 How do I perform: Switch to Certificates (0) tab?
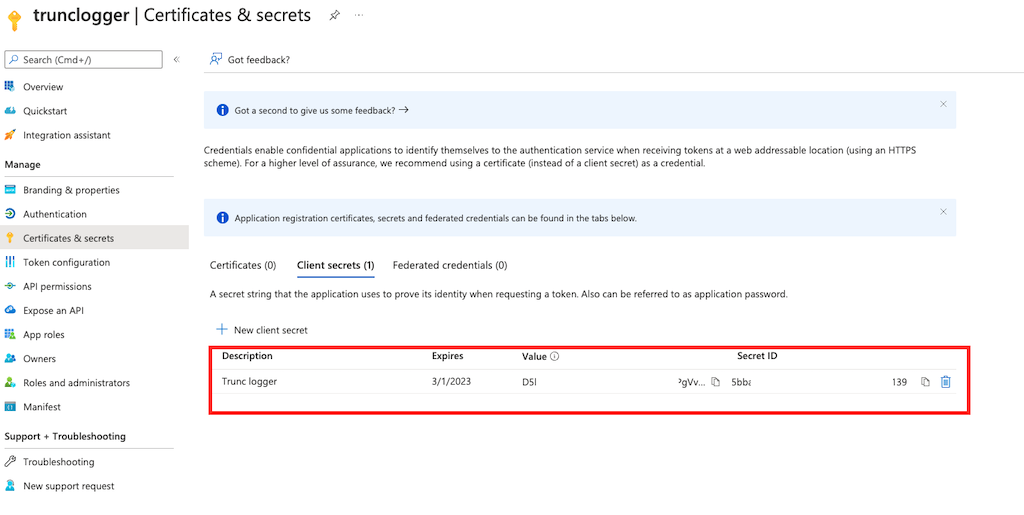pos(243,266)
